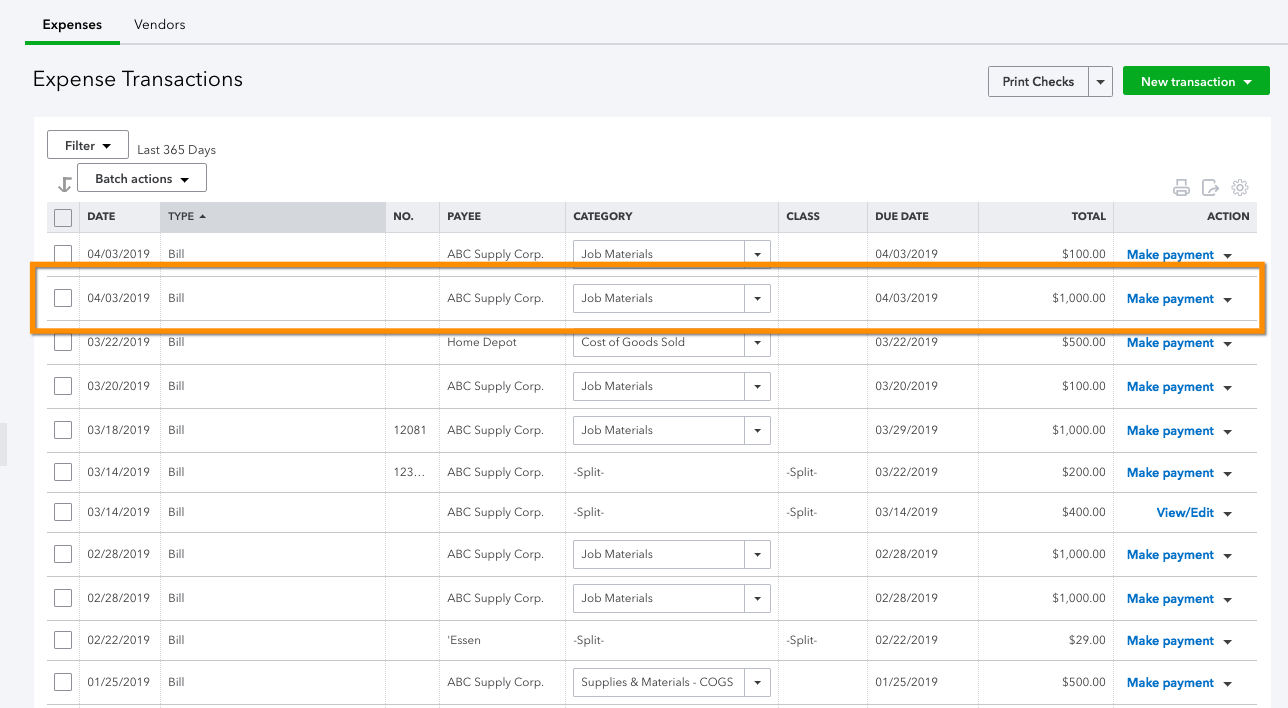The height and width of the screenshot is (708, 1288).
Task: Click Make payment for the 'Essen bill
Action: 1170,641
